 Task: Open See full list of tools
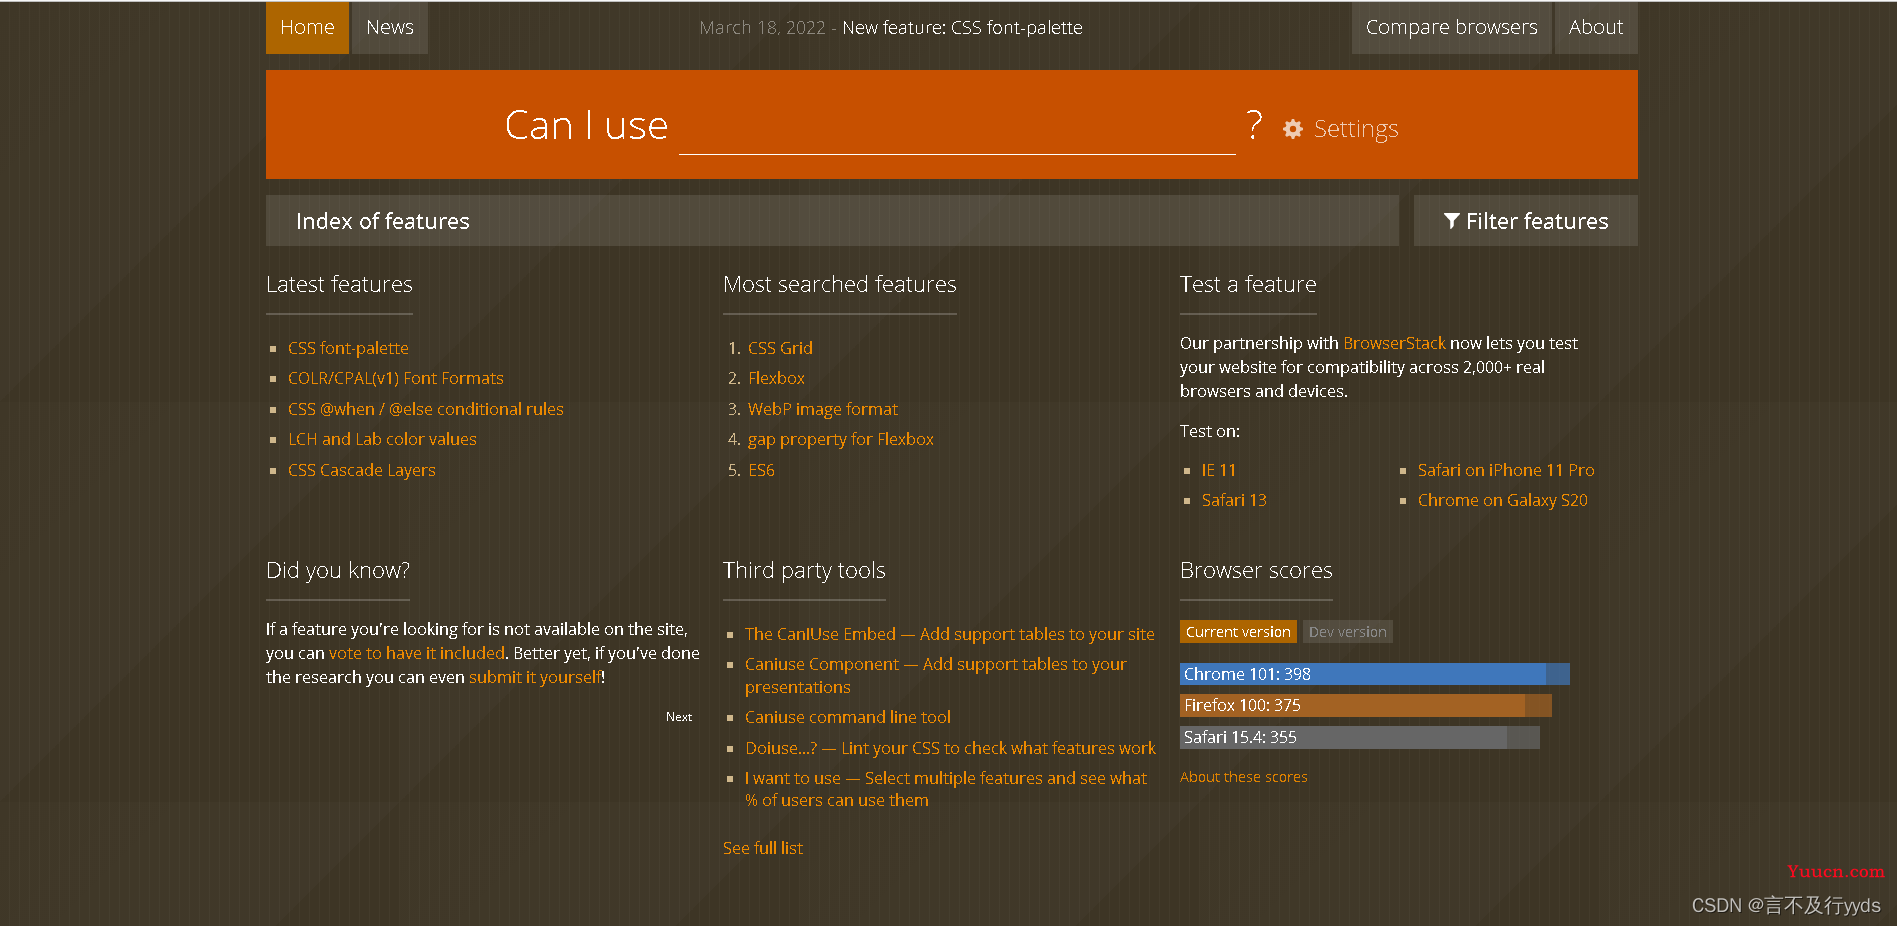763,848
